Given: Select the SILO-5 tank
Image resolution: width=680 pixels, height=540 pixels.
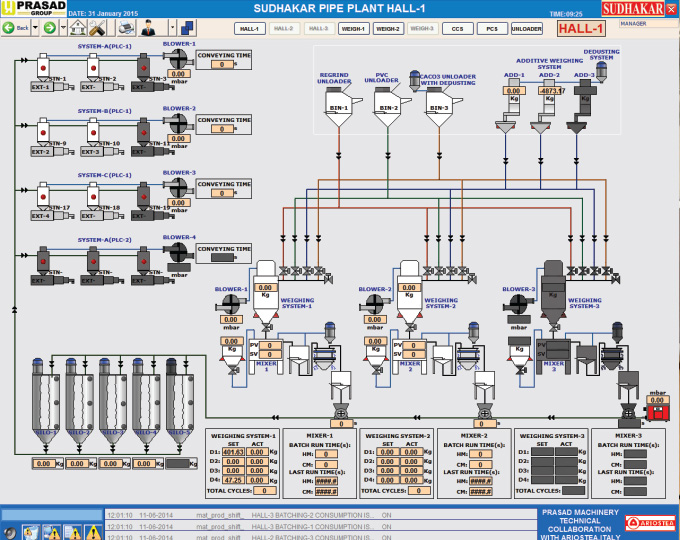Looking at the screenshot, I should pyautogui.click(x=180, y=401).
